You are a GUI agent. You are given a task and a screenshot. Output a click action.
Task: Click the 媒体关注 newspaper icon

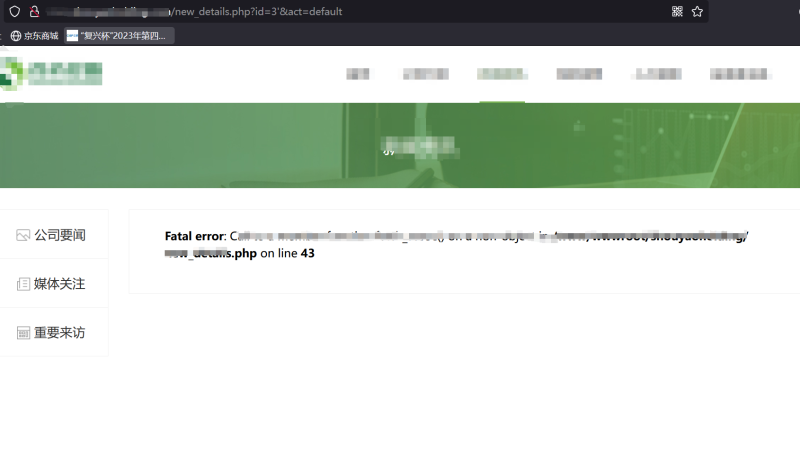point(23,284)
